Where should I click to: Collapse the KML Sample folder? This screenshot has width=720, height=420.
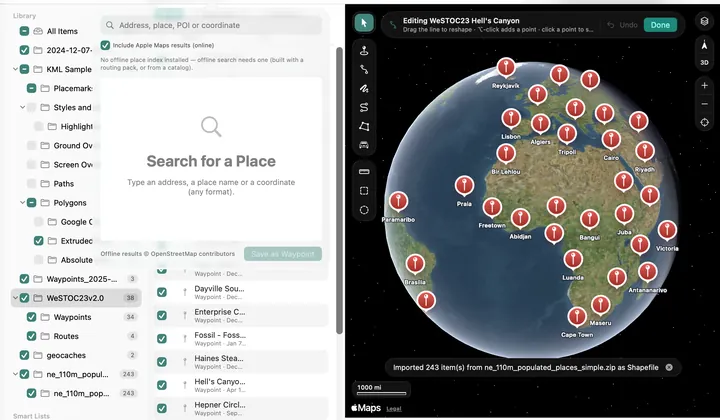click(15, 69)
